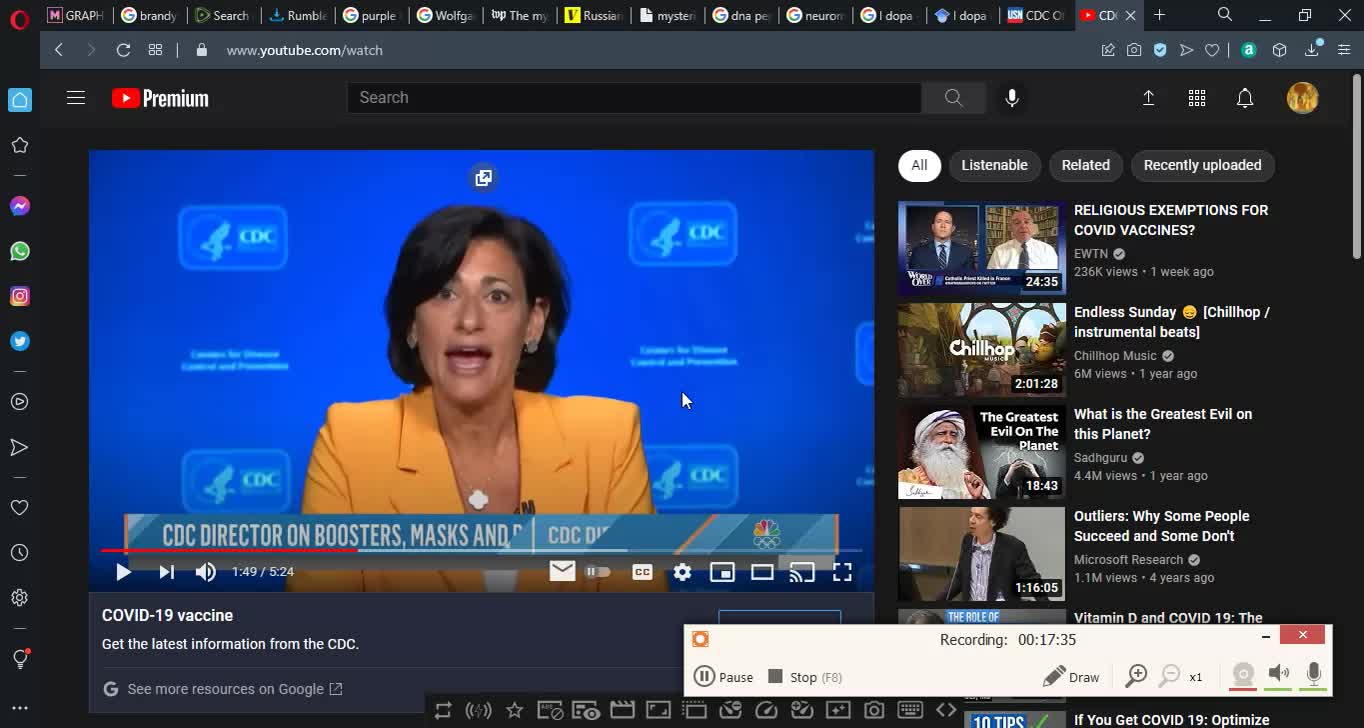Cast video with Play on TV
1364x728 pixels.
pyautogui.click(x=802, y=572)
